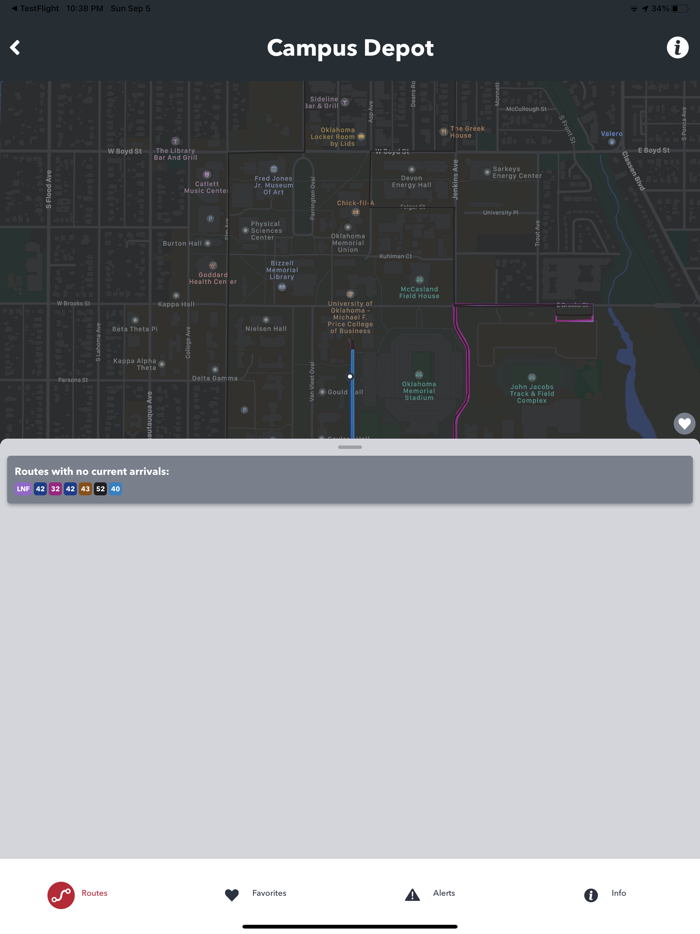Select the LNF route badge
This screenshot has width=700, height=934.
(23, 489)
